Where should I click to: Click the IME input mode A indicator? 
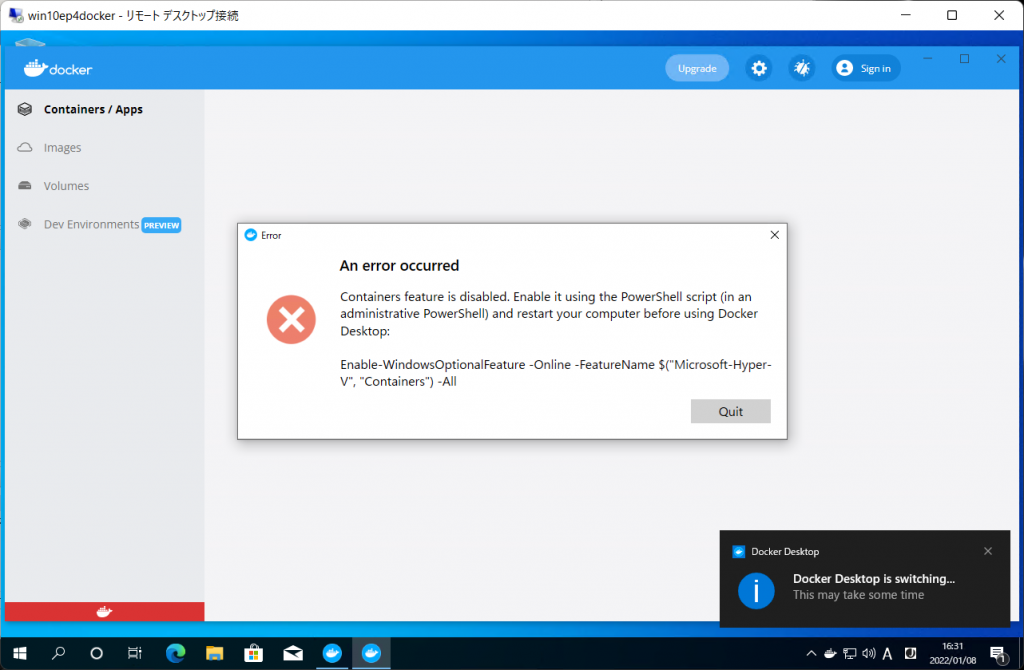888,653
